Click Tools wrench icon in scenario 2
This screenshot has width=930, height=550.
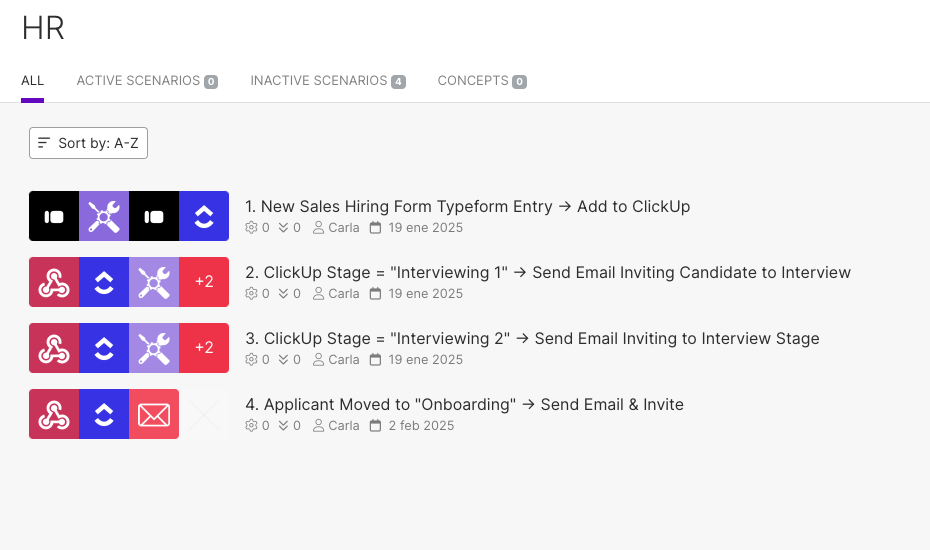click(154, 282)
